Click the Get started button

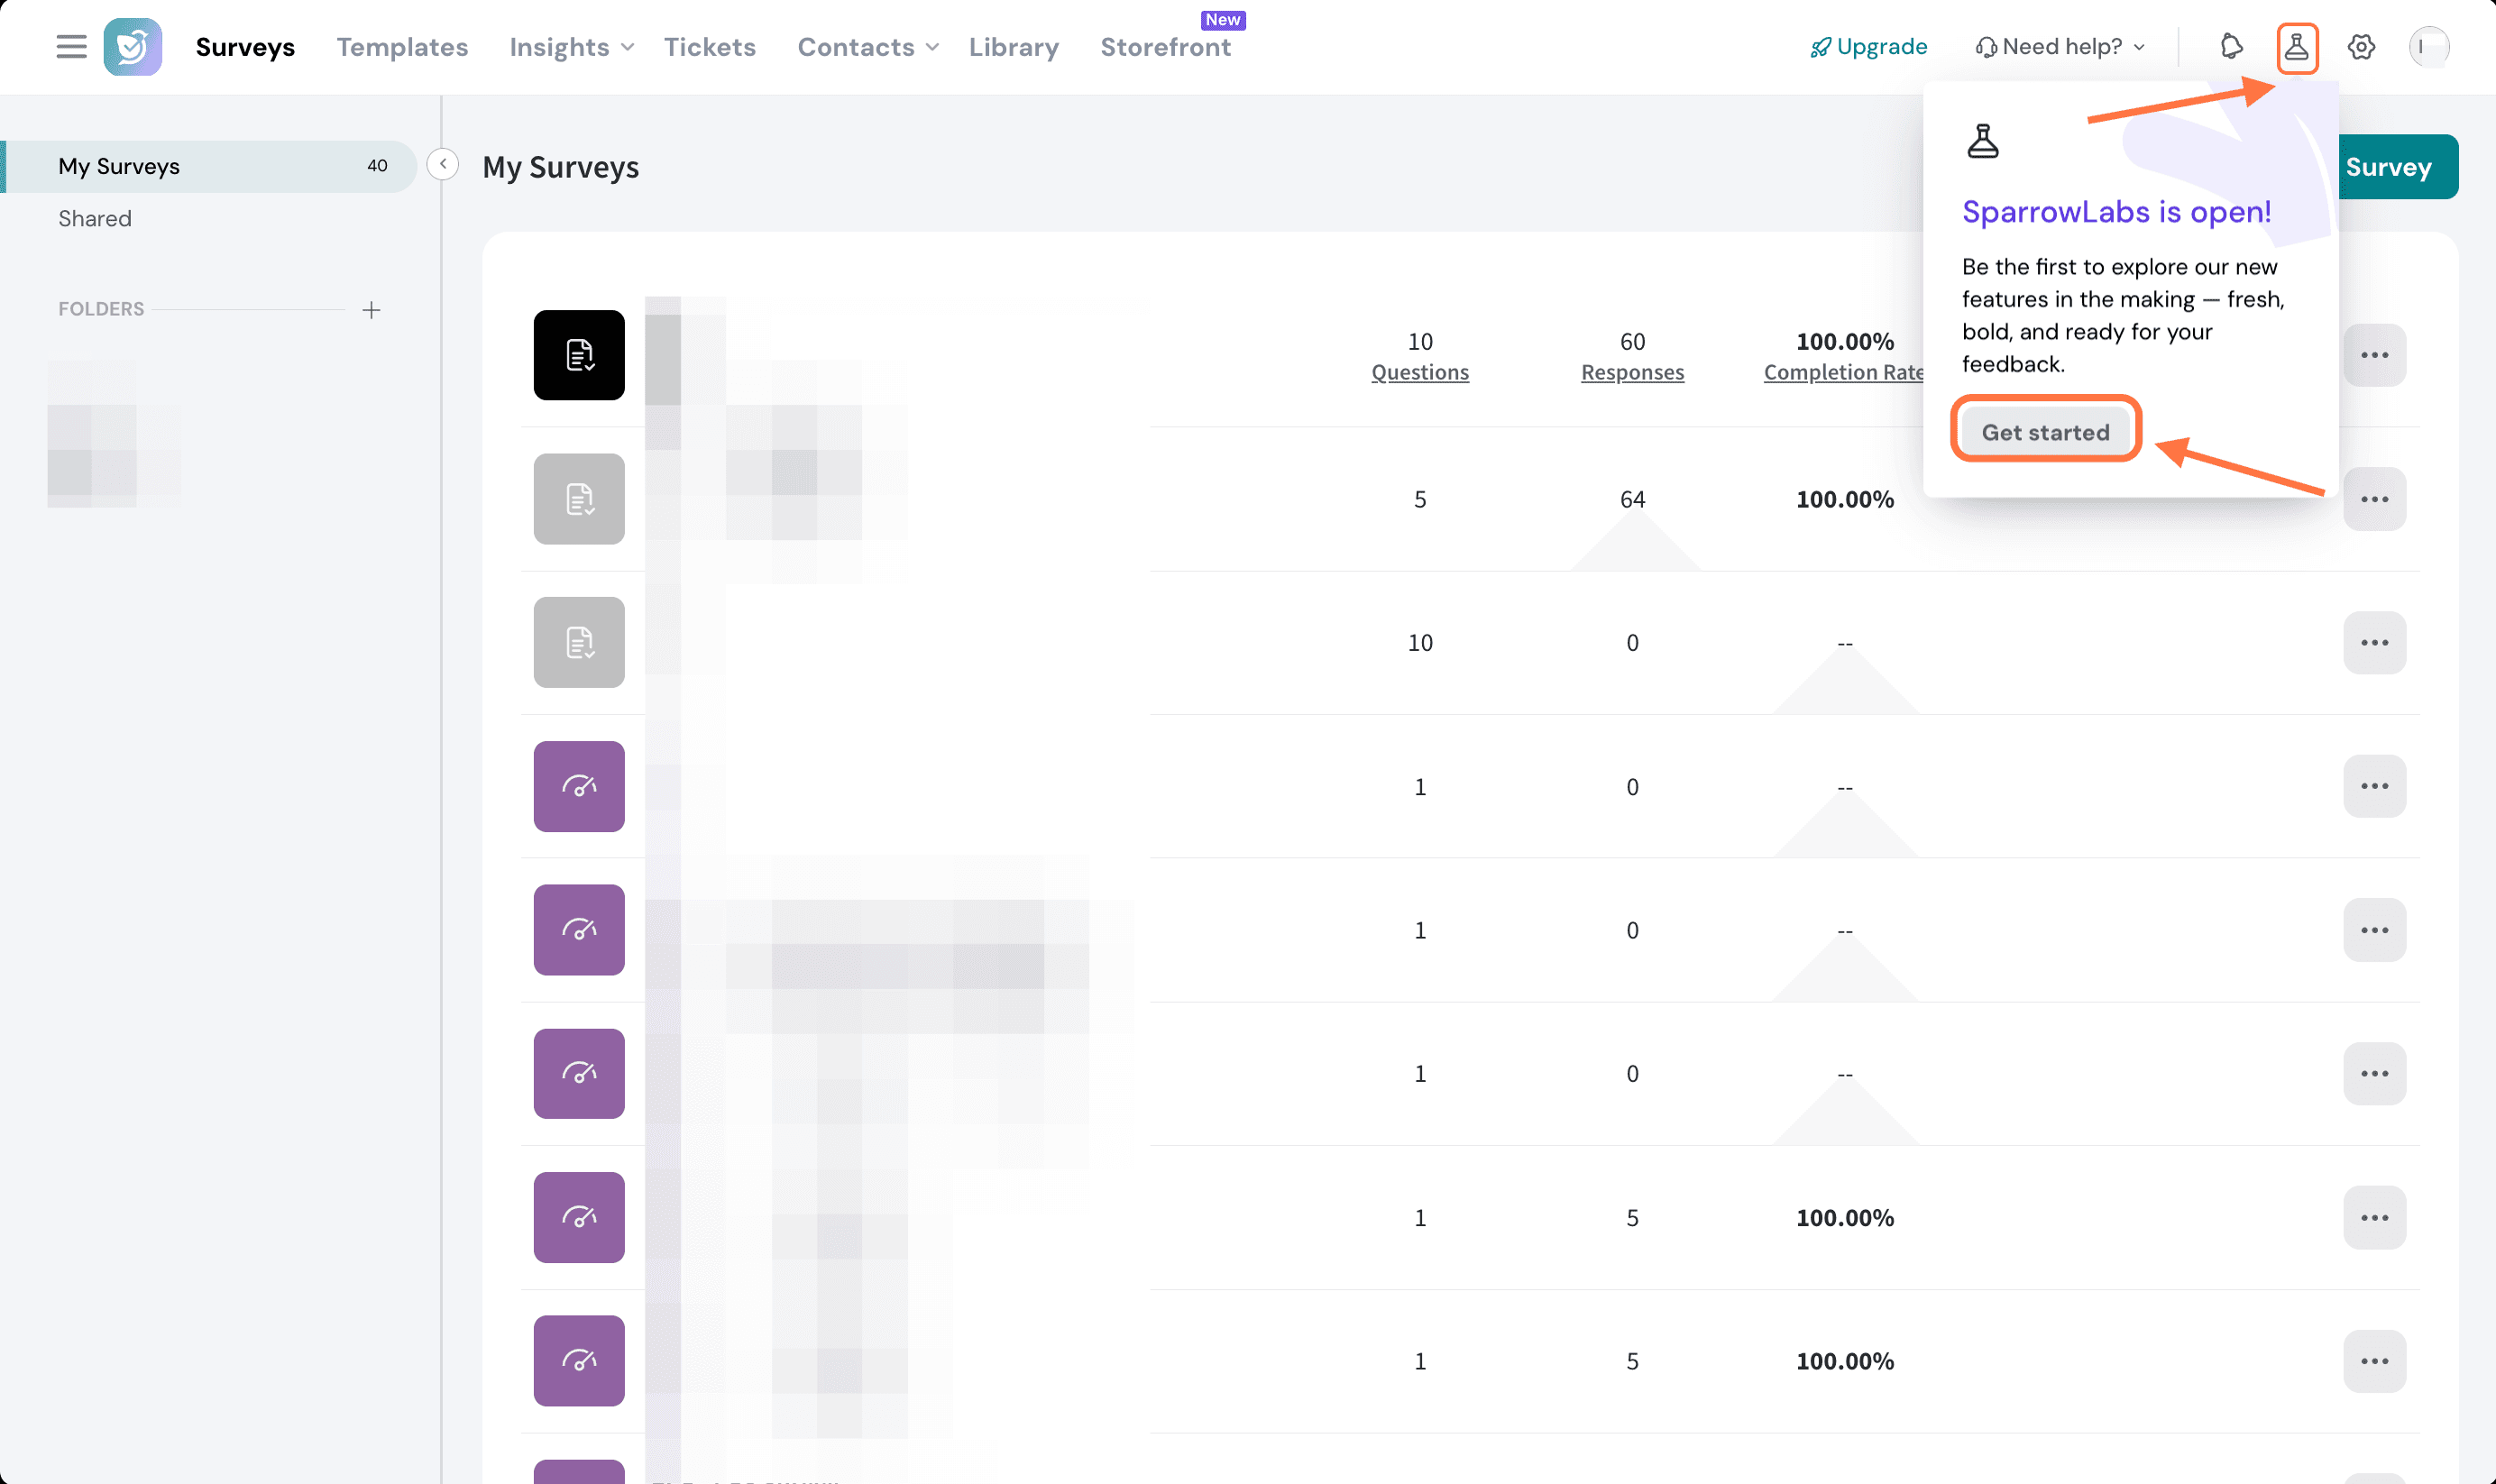pyautogui.click(x=2045, y=432)
